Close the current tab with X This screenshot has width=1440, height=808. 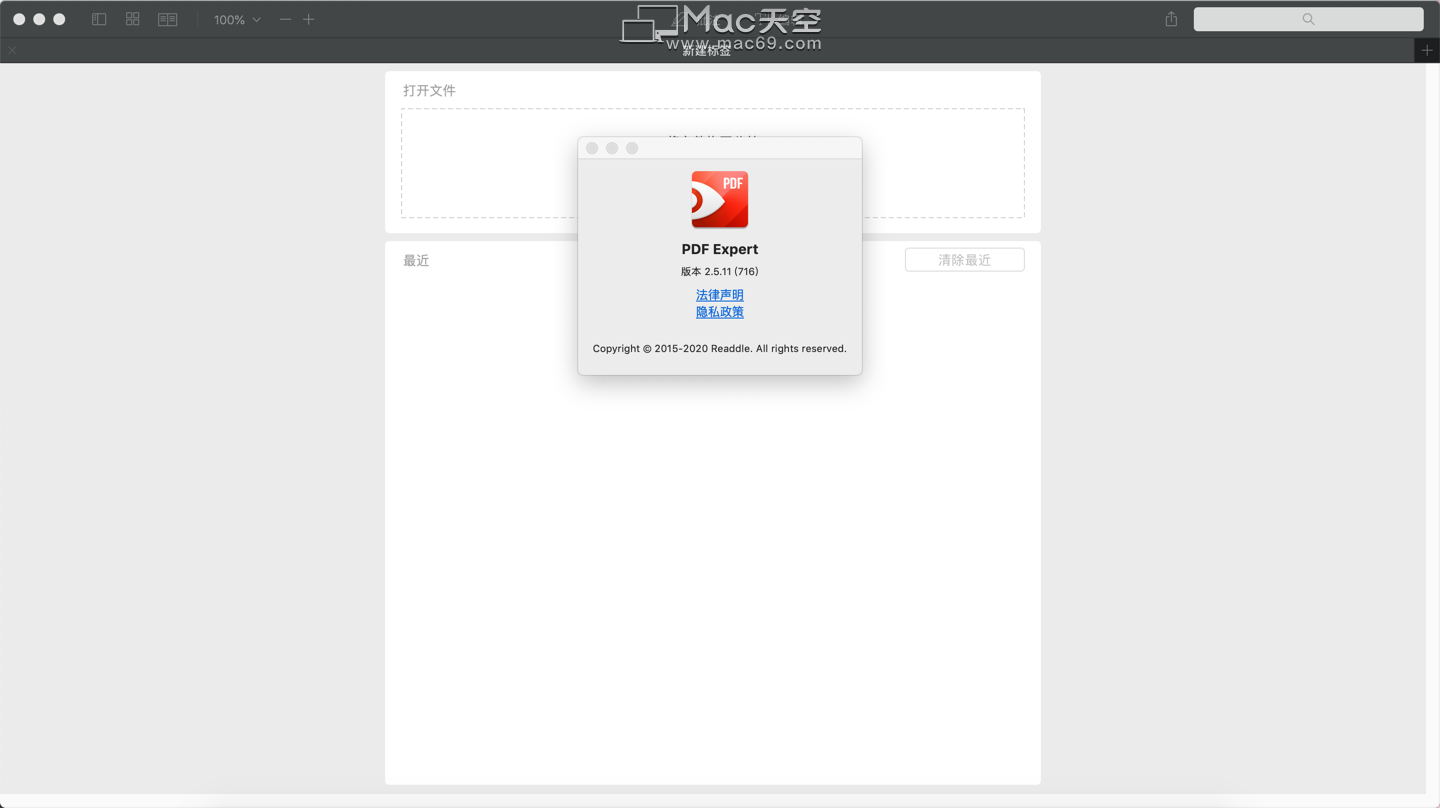pos(12,50)
